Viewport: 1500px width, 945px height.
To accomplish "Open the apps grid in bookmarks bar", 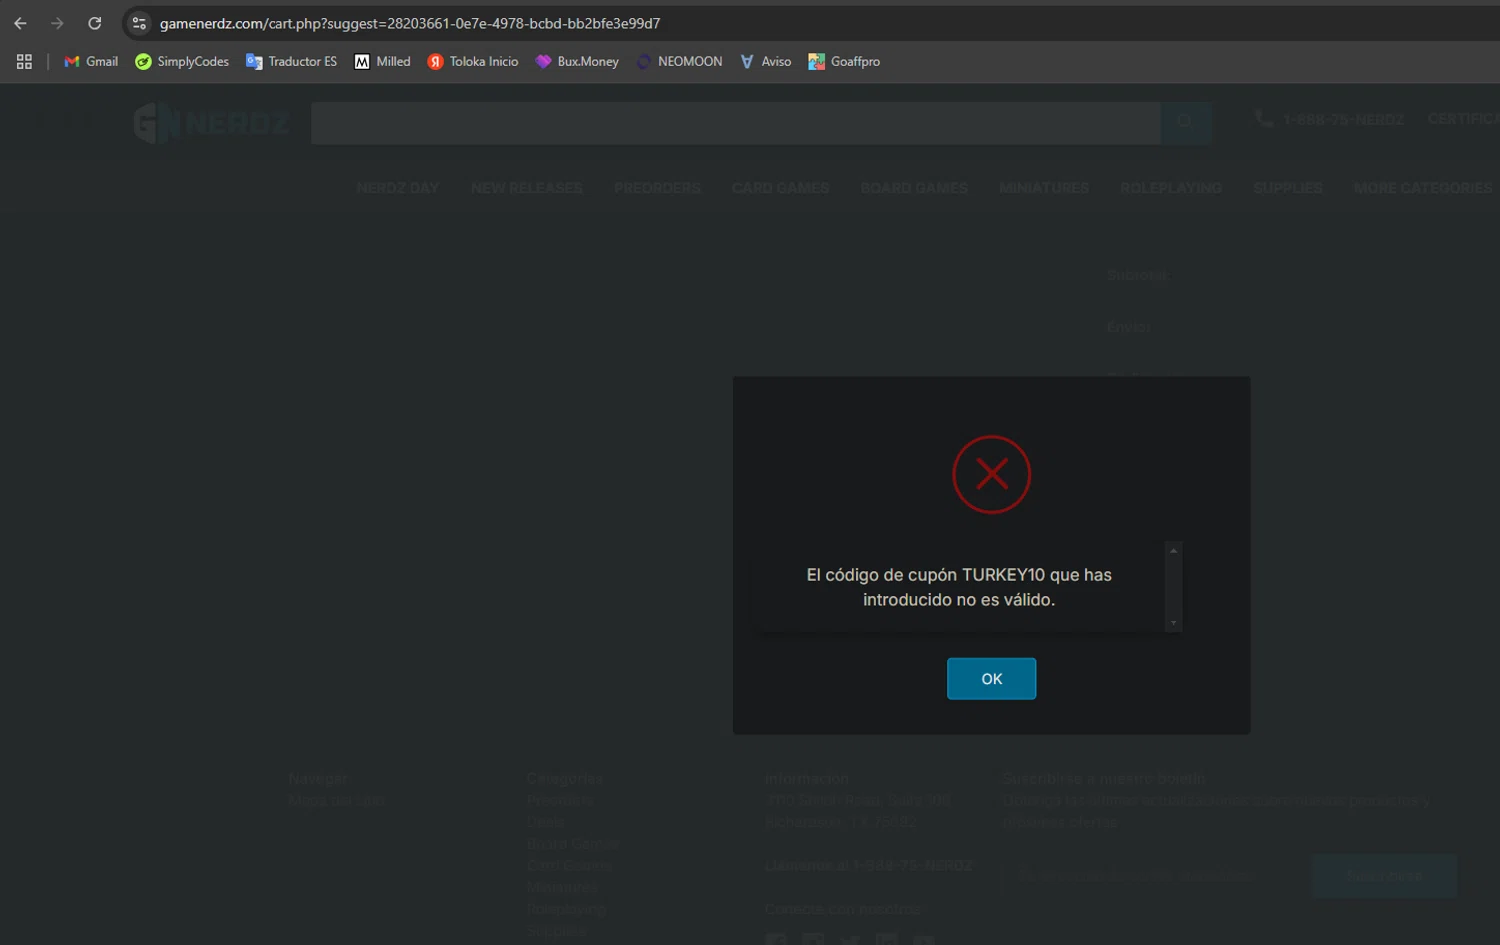I will (24, 62).
